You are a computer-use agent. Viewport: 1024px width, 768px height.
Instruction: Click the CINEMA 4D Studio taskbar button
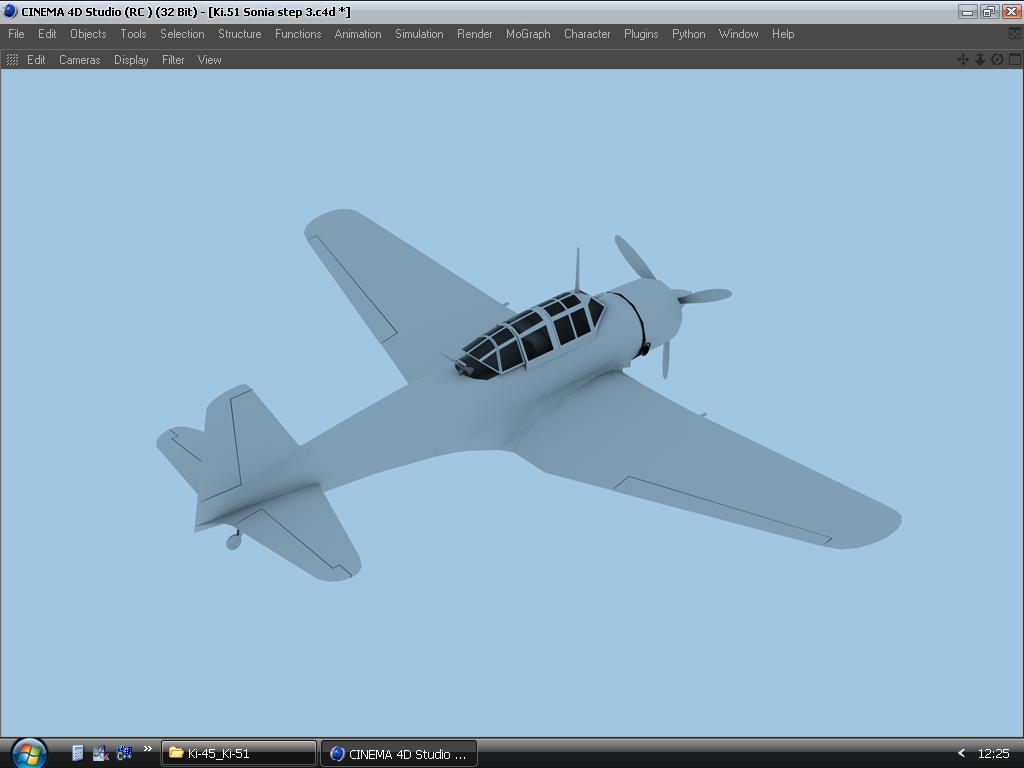click(398, 754)
